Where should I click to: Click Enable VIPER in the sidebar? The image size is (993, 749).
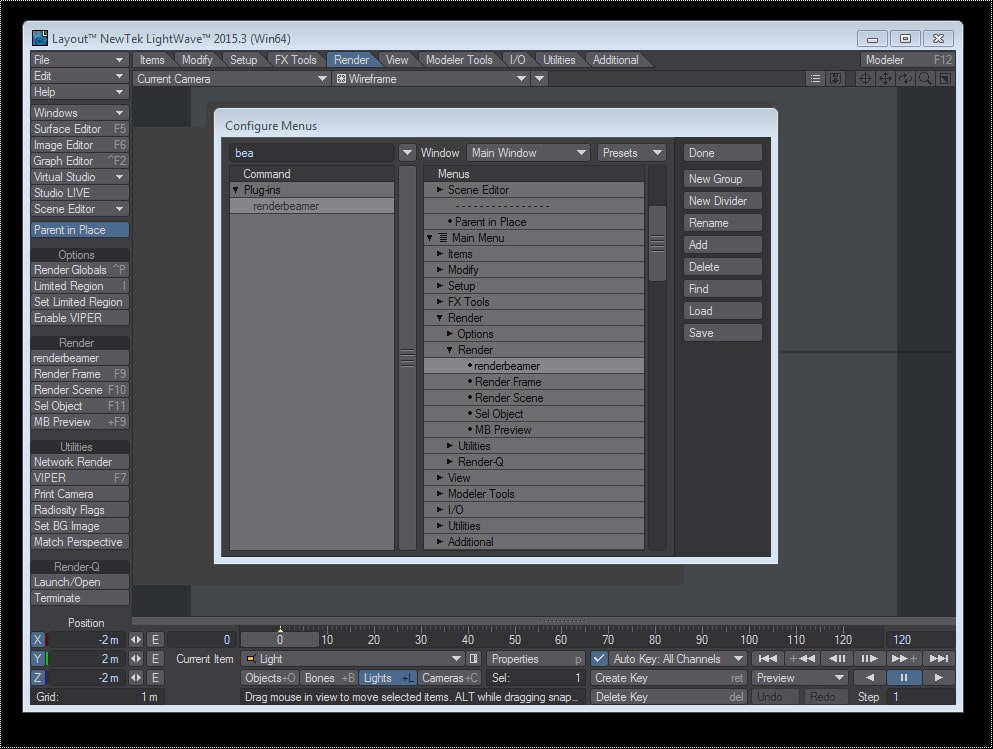pos(79,318)
